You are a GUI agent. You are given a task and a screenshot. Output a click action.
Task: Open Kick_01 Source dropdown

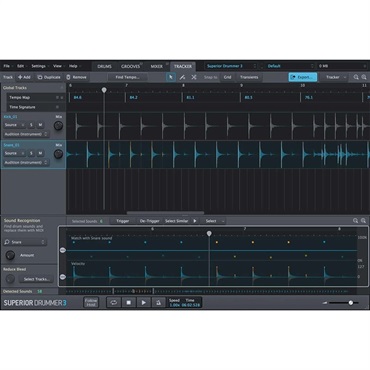pos(14,125)
